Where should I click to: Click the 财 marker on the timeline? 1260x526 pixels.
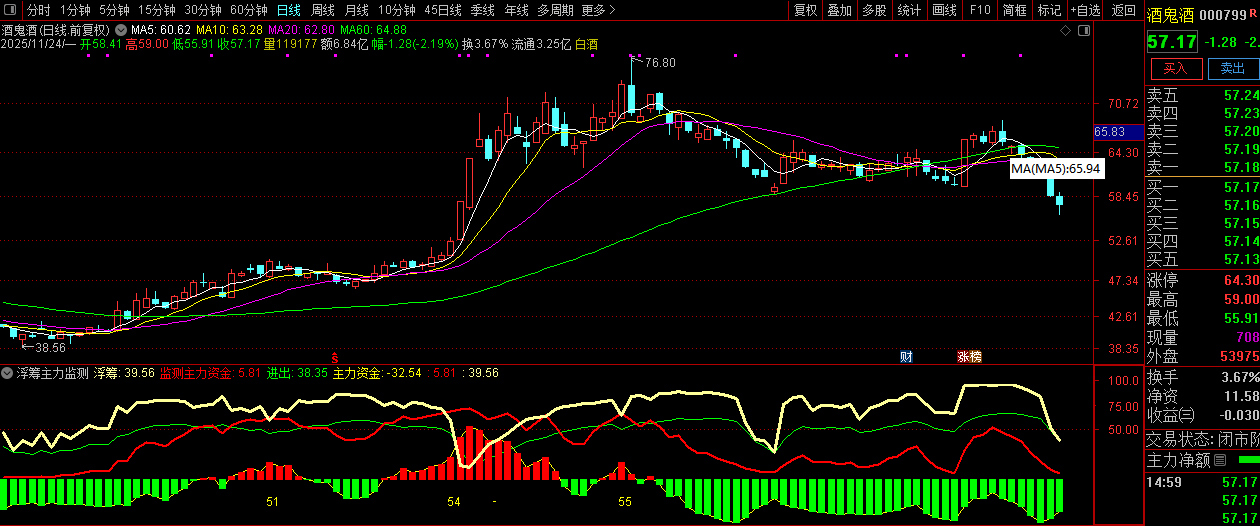(906, 356)
